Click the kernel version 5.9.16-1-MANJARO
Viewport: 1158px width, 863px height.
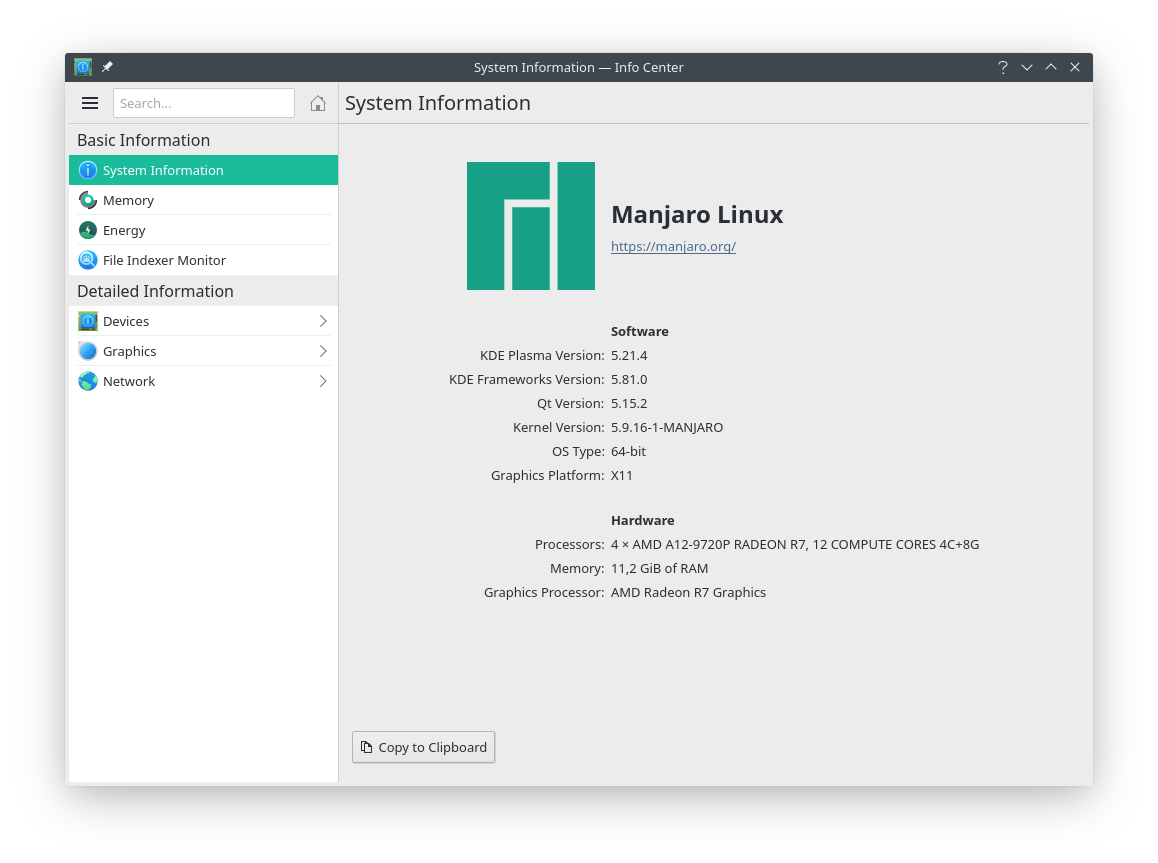coord(667,427)
